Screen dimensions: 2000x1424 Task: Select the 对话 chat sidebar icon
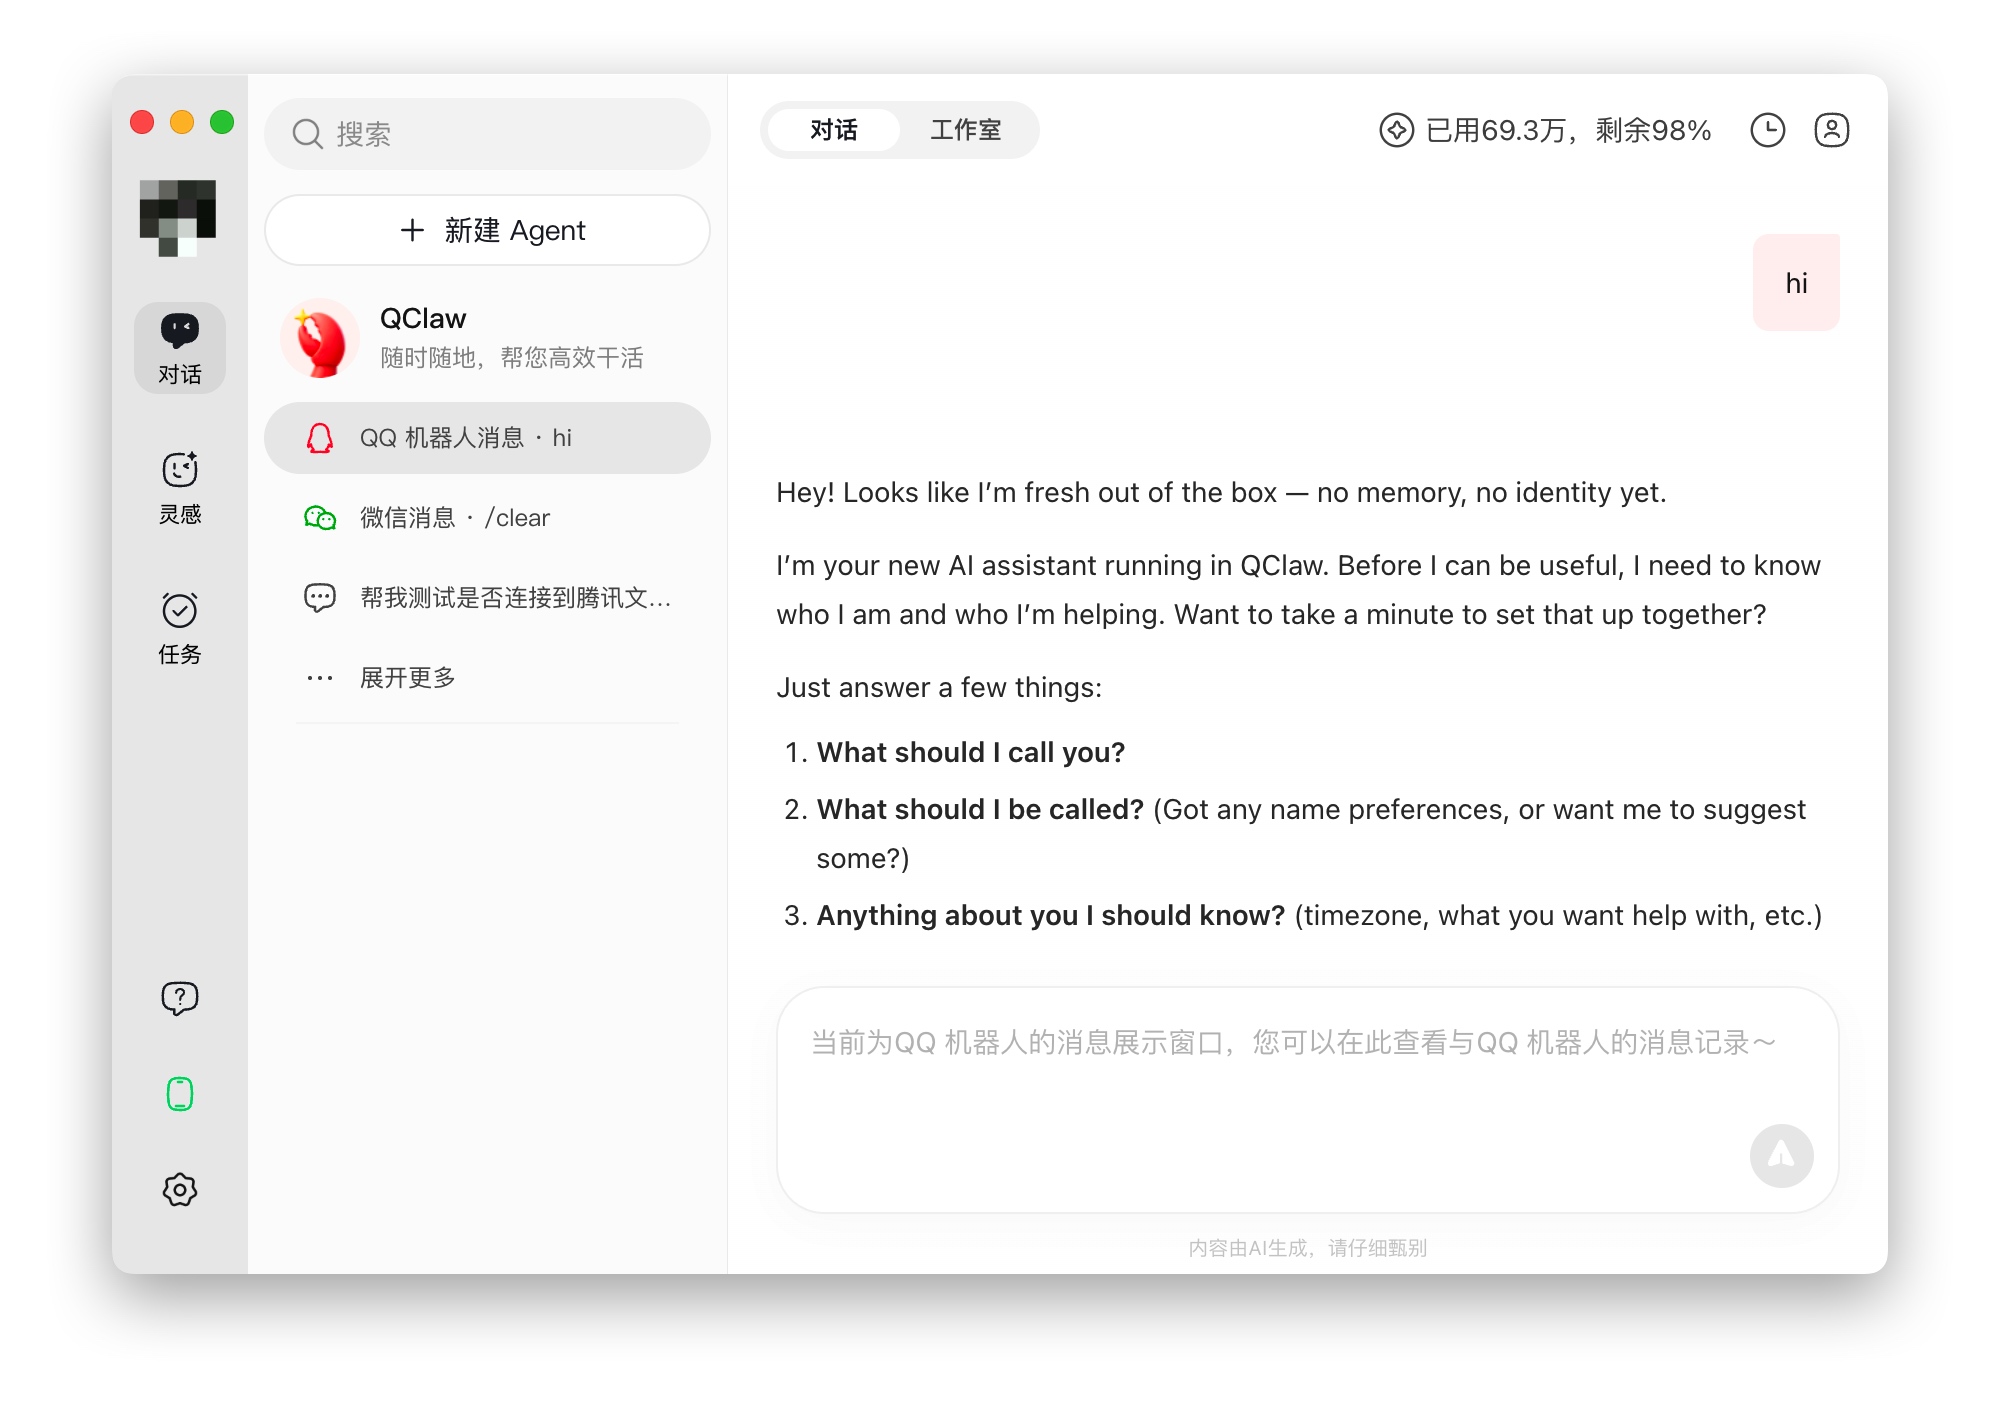click(180, 347)
